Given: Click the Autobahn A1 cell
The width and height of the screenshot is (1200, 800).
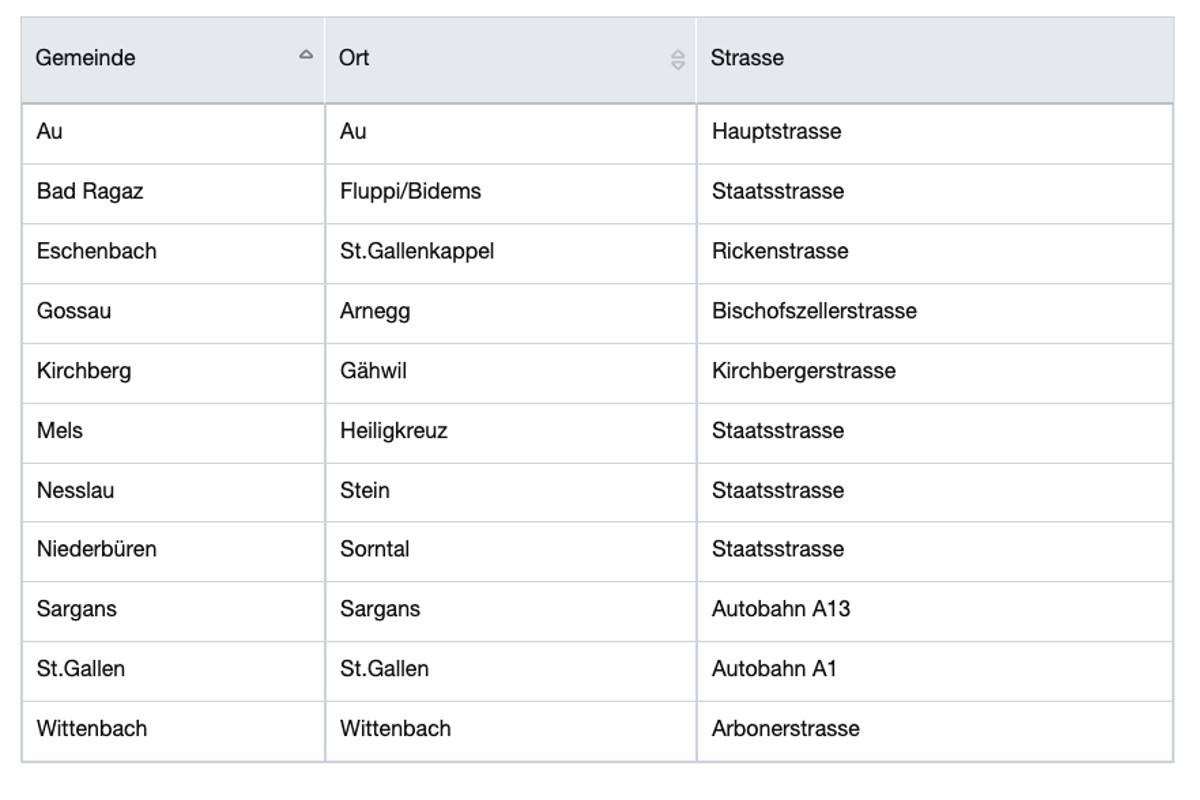Looking at the screenshot, I should click(774, 669).
